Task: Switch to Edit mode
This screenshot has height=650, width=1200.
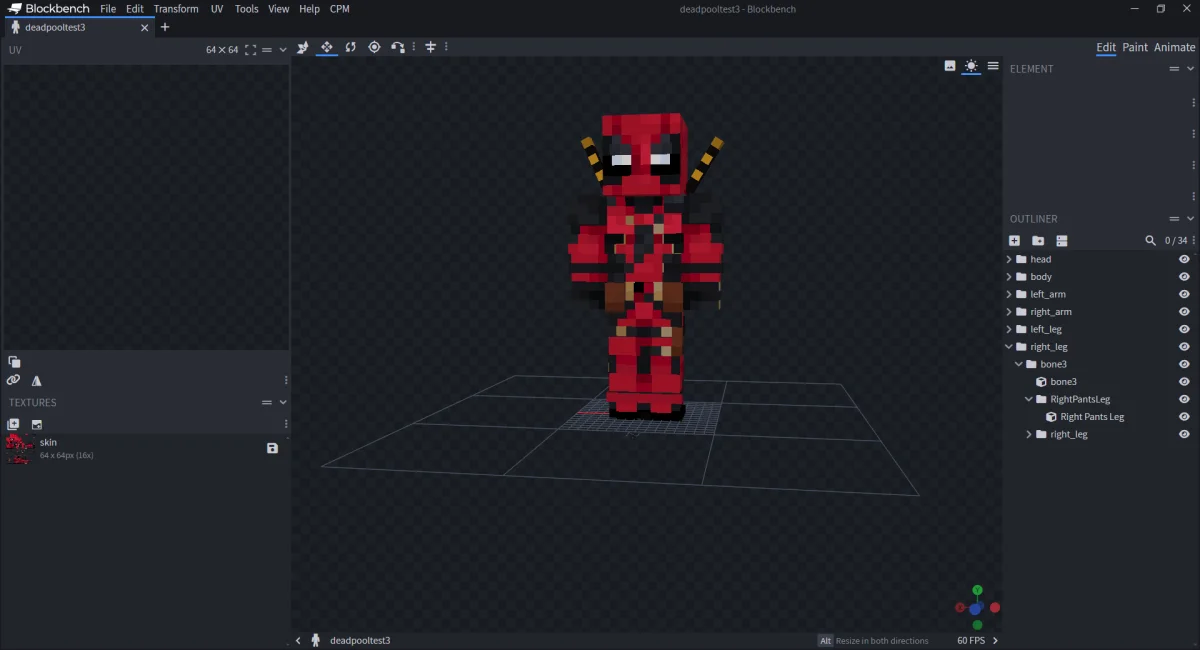Action: coord(1106,47)
